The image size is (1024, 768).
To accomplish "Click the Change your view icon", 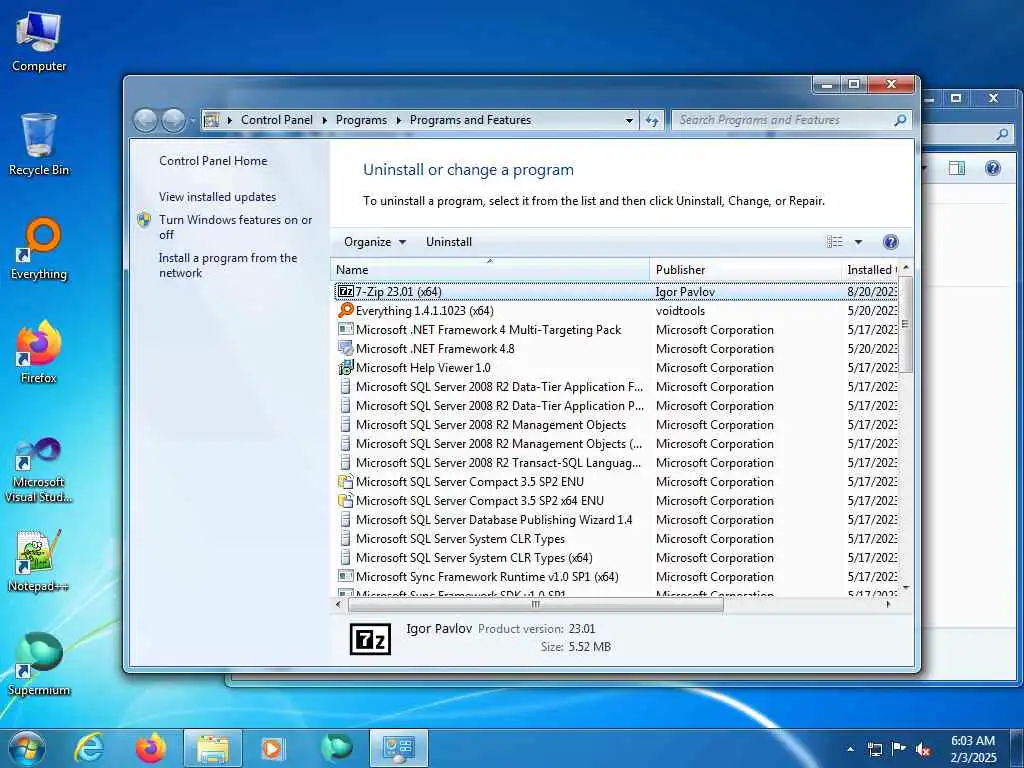I will click(x=835, y=242).
